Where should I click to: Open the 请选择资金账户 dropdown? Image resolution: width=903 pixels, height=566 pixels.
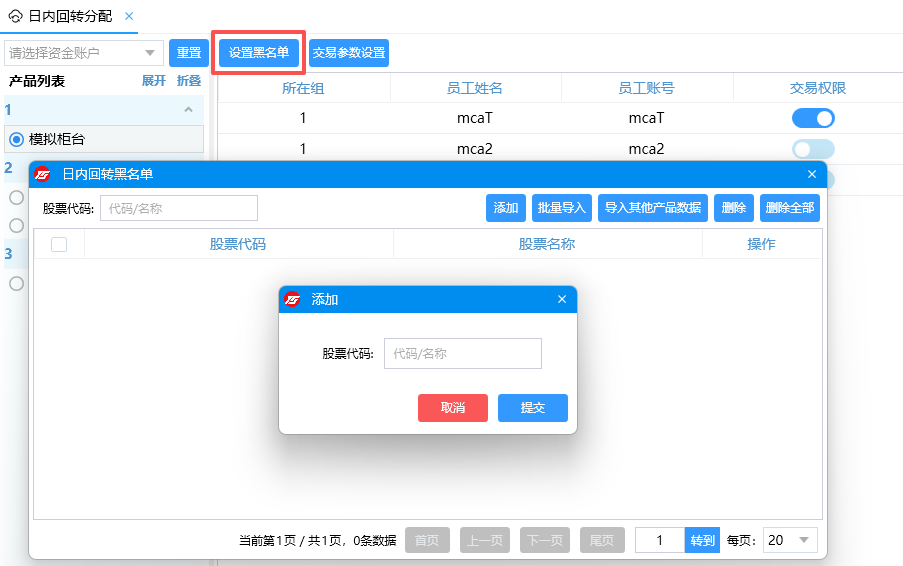84,53
